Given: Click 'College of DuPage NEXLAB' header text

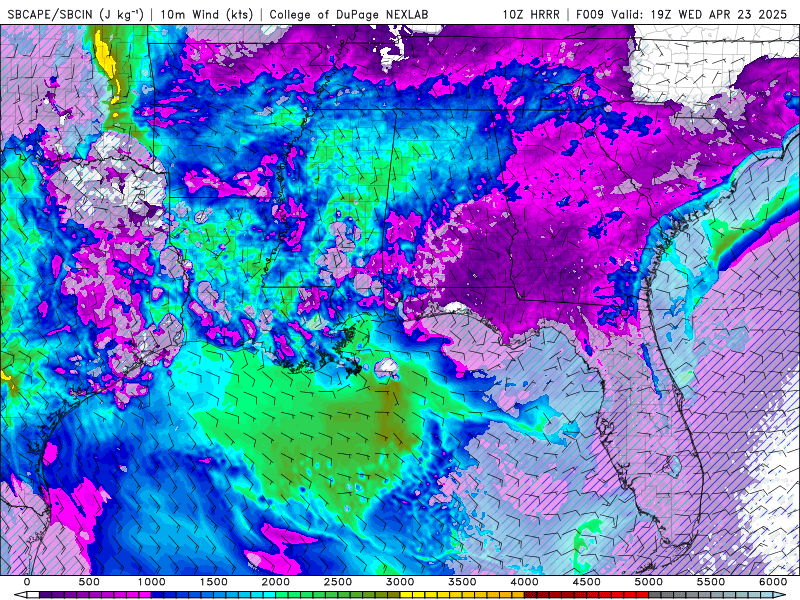Looking at the screenshot, I should point(348,14).
